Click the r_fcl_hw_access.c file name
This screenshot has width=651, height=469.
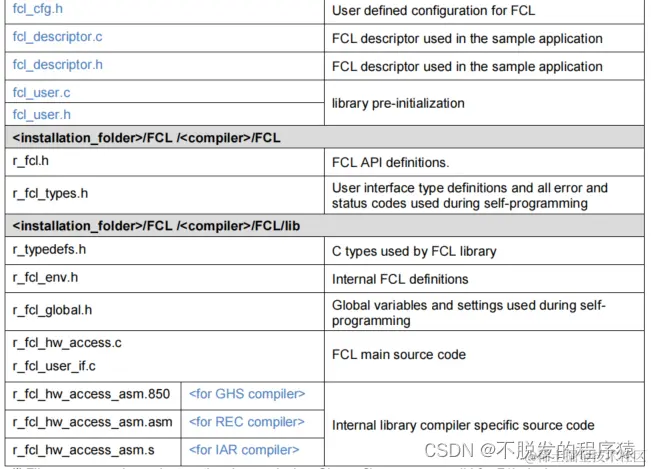point(67,343)
